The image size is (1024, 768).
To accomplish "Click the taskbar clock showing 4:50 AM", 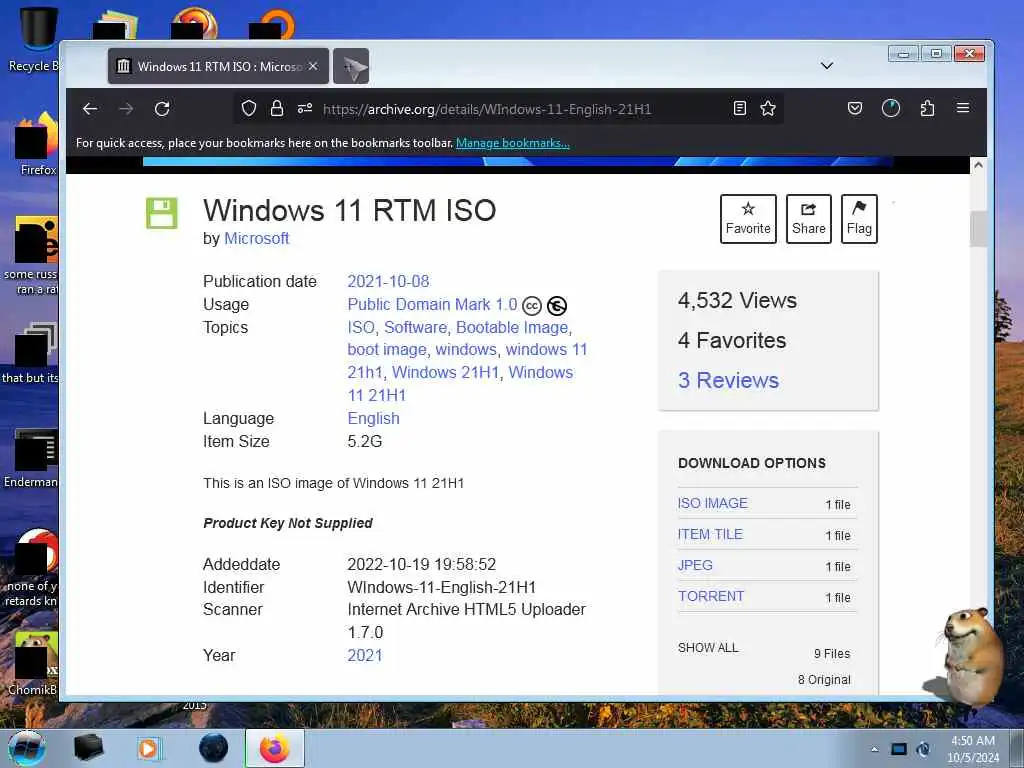I will point(973,749).
